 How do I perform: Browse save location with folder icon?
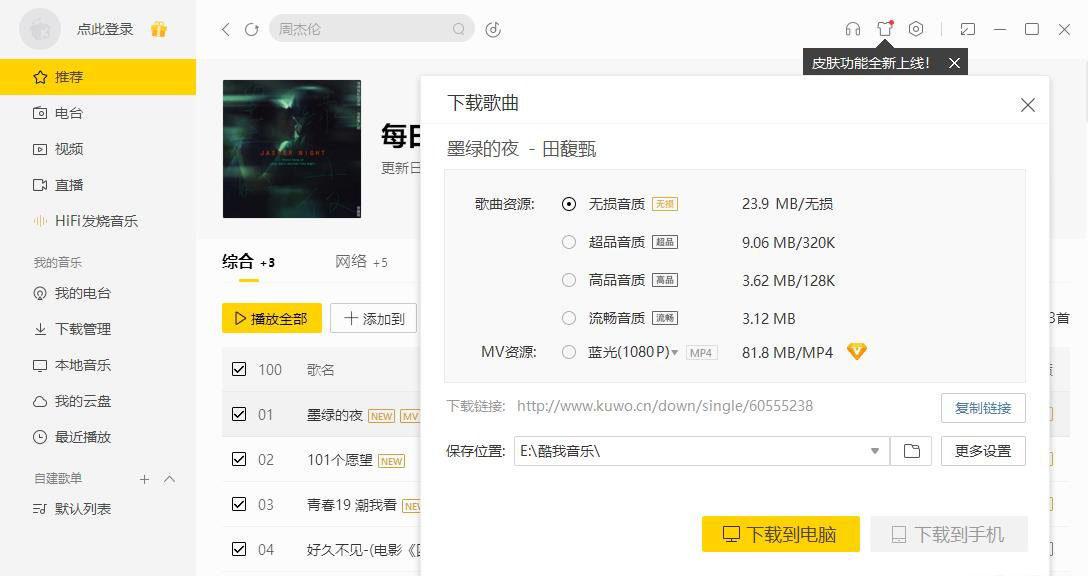[x=911, y=451]
